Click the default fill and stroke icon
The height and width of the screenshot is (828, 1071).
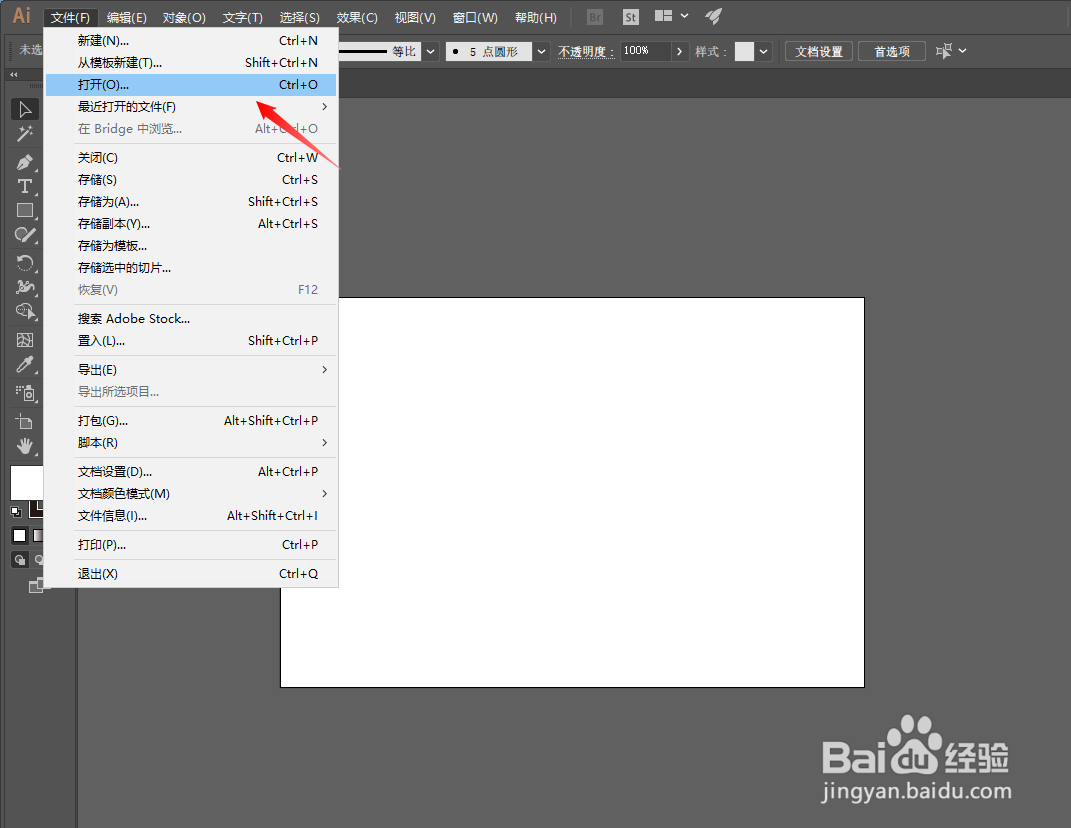click(x=16, y=511)
